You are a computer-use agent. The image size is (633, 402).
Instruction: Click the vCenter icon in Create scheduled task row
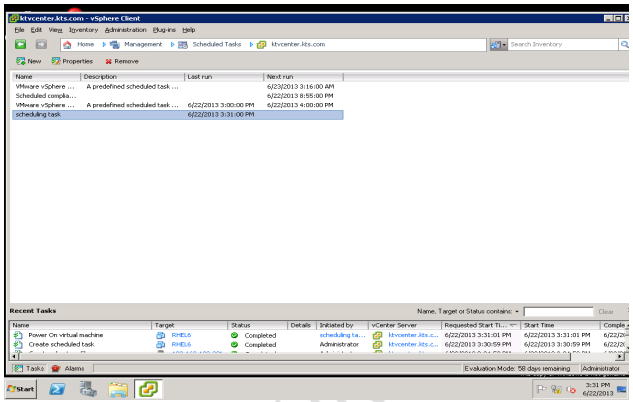[x=377, y=345]
